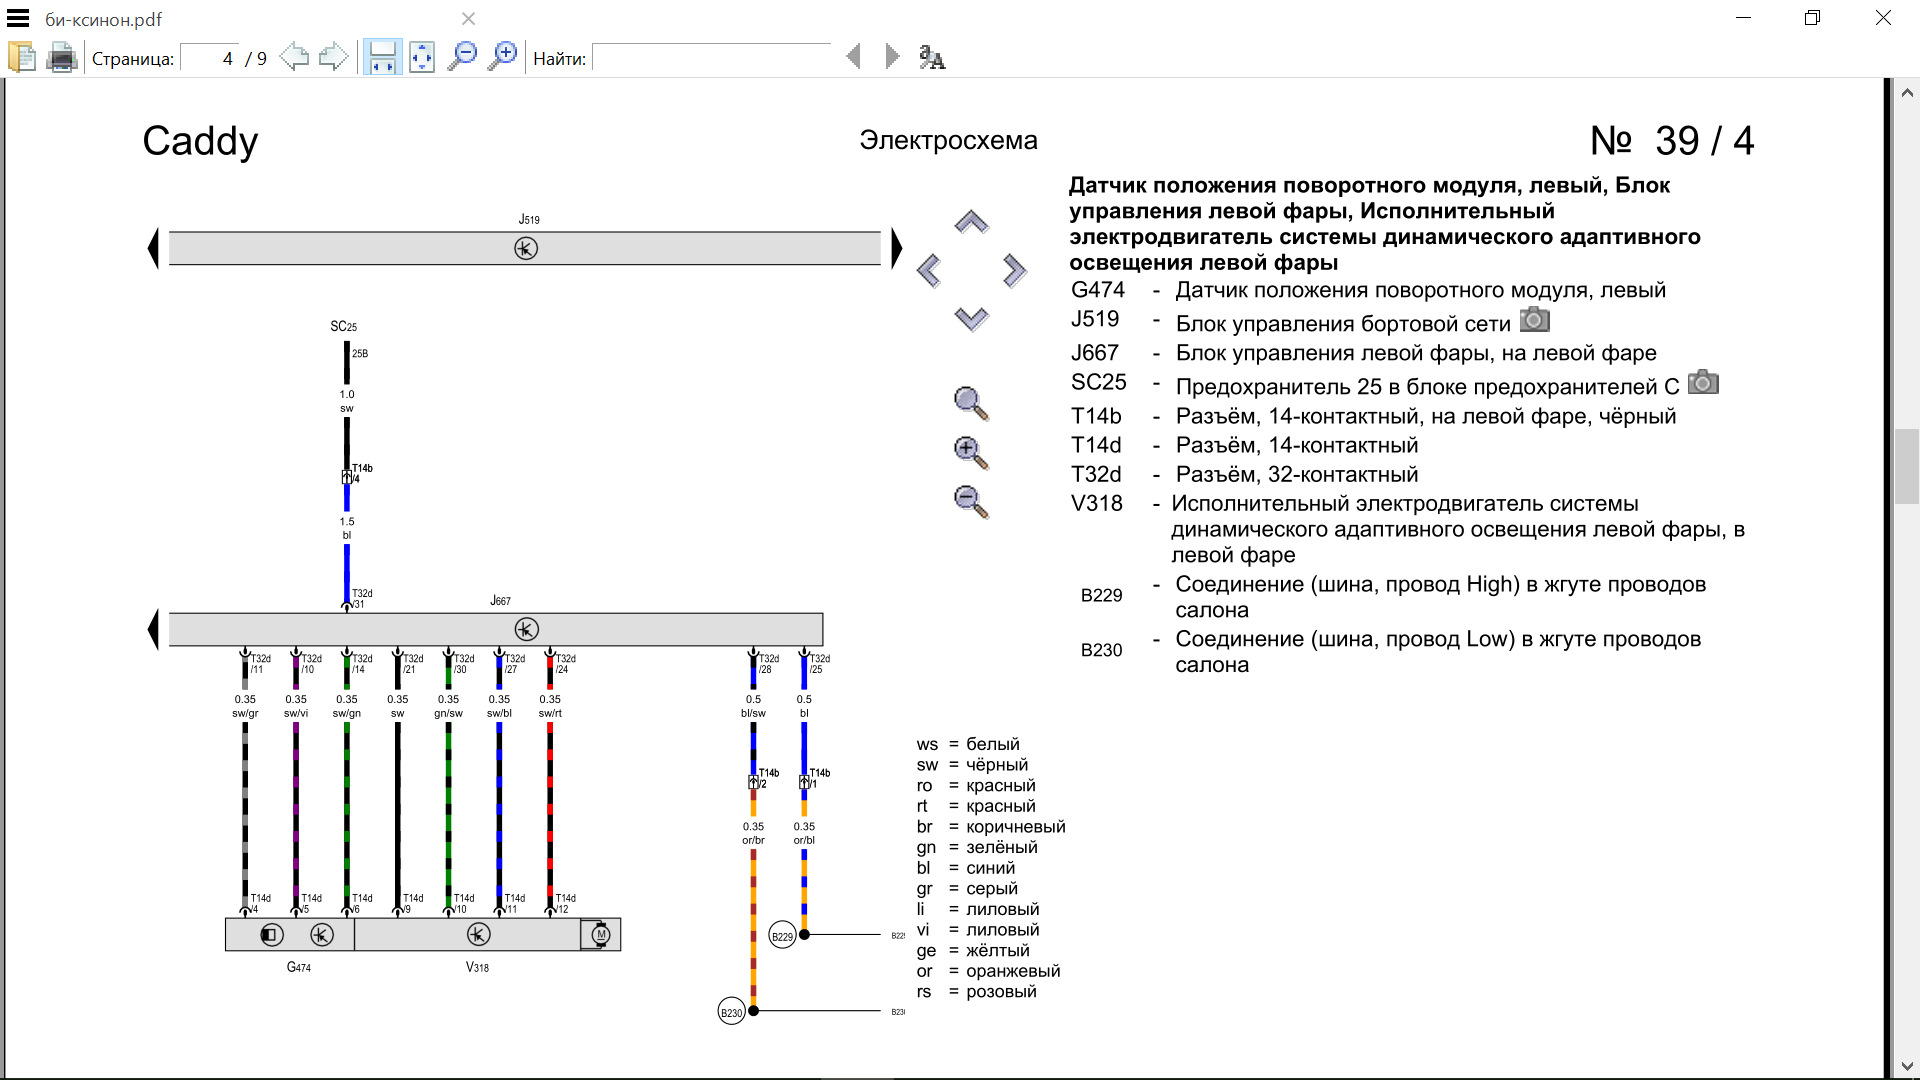Click the 'or = оранжевый' color key

pos(988,971)
